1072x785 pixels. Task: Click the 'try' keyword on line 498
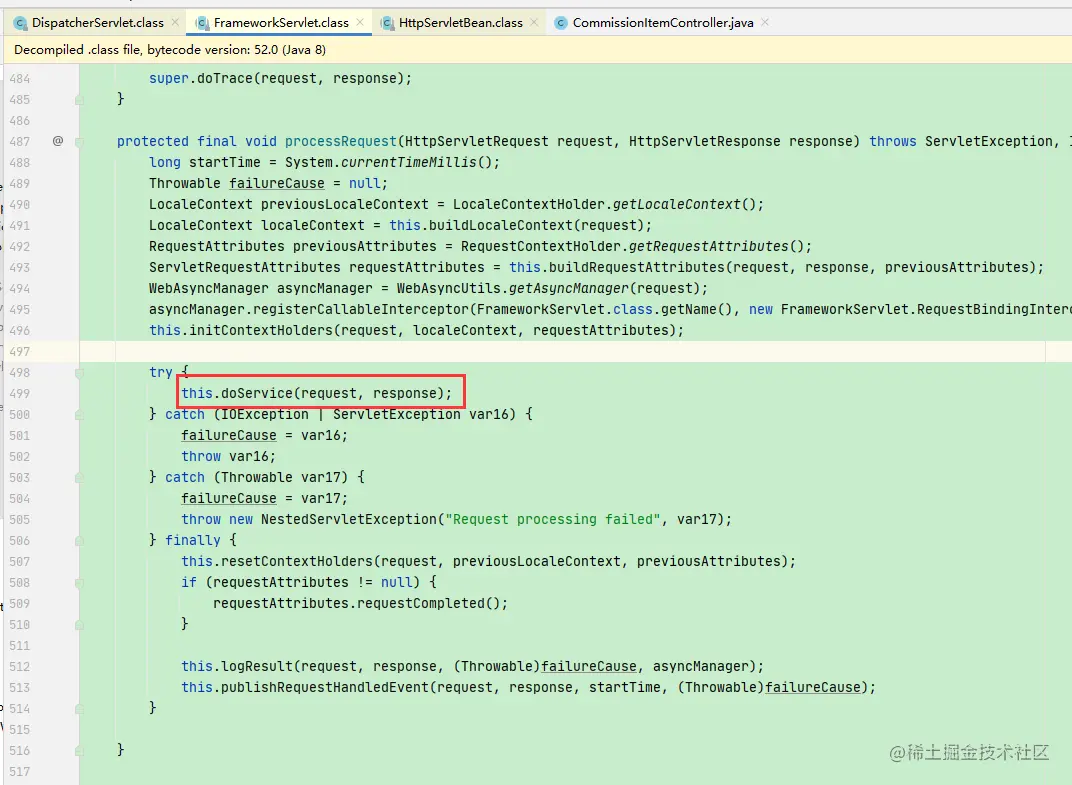(x=161, y=373)
